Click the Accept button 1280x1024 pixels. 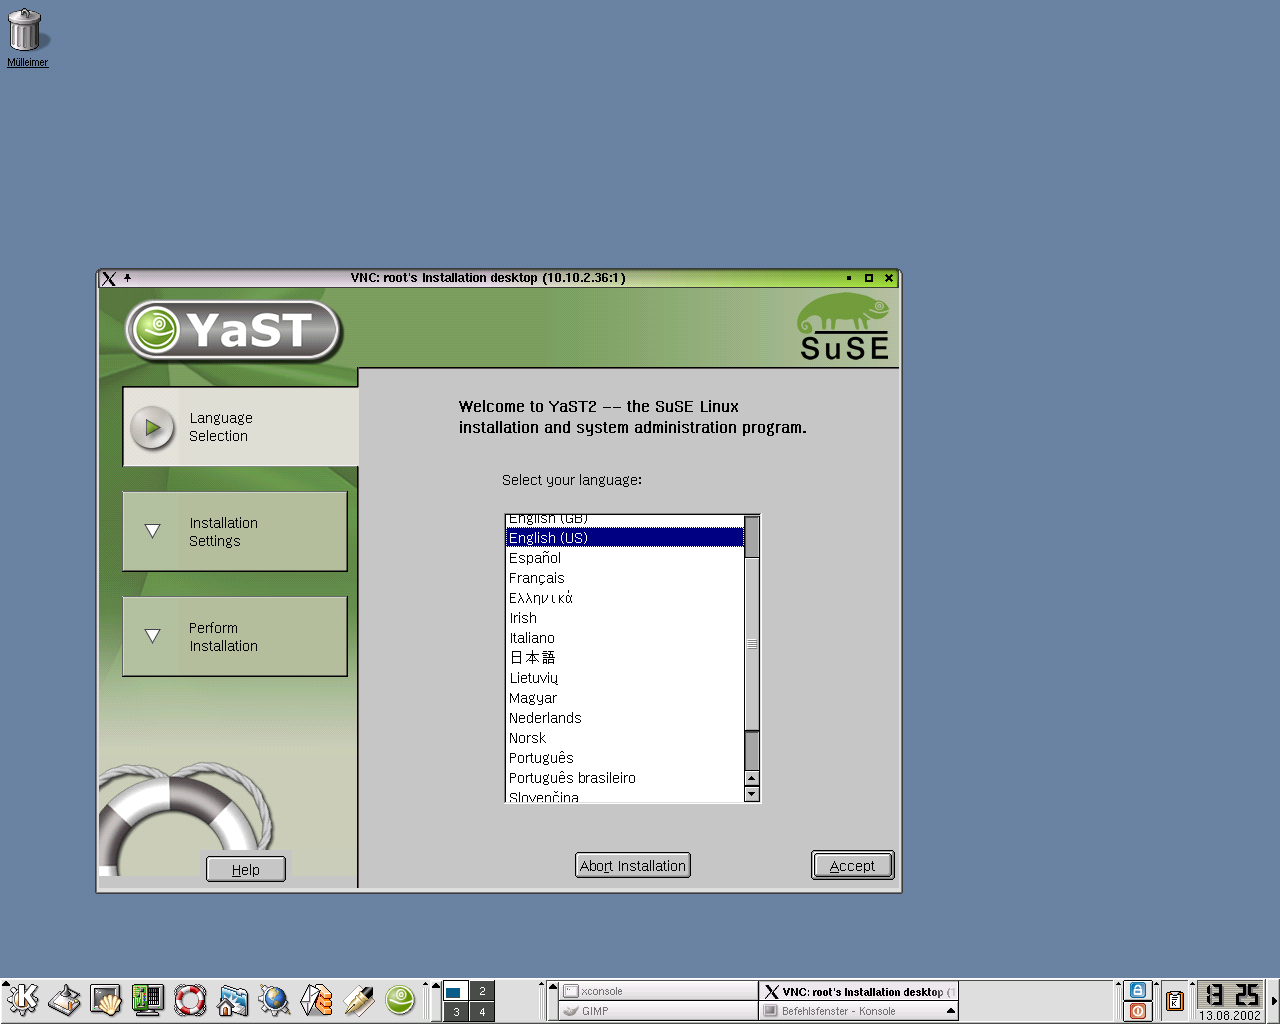point(852,866)
